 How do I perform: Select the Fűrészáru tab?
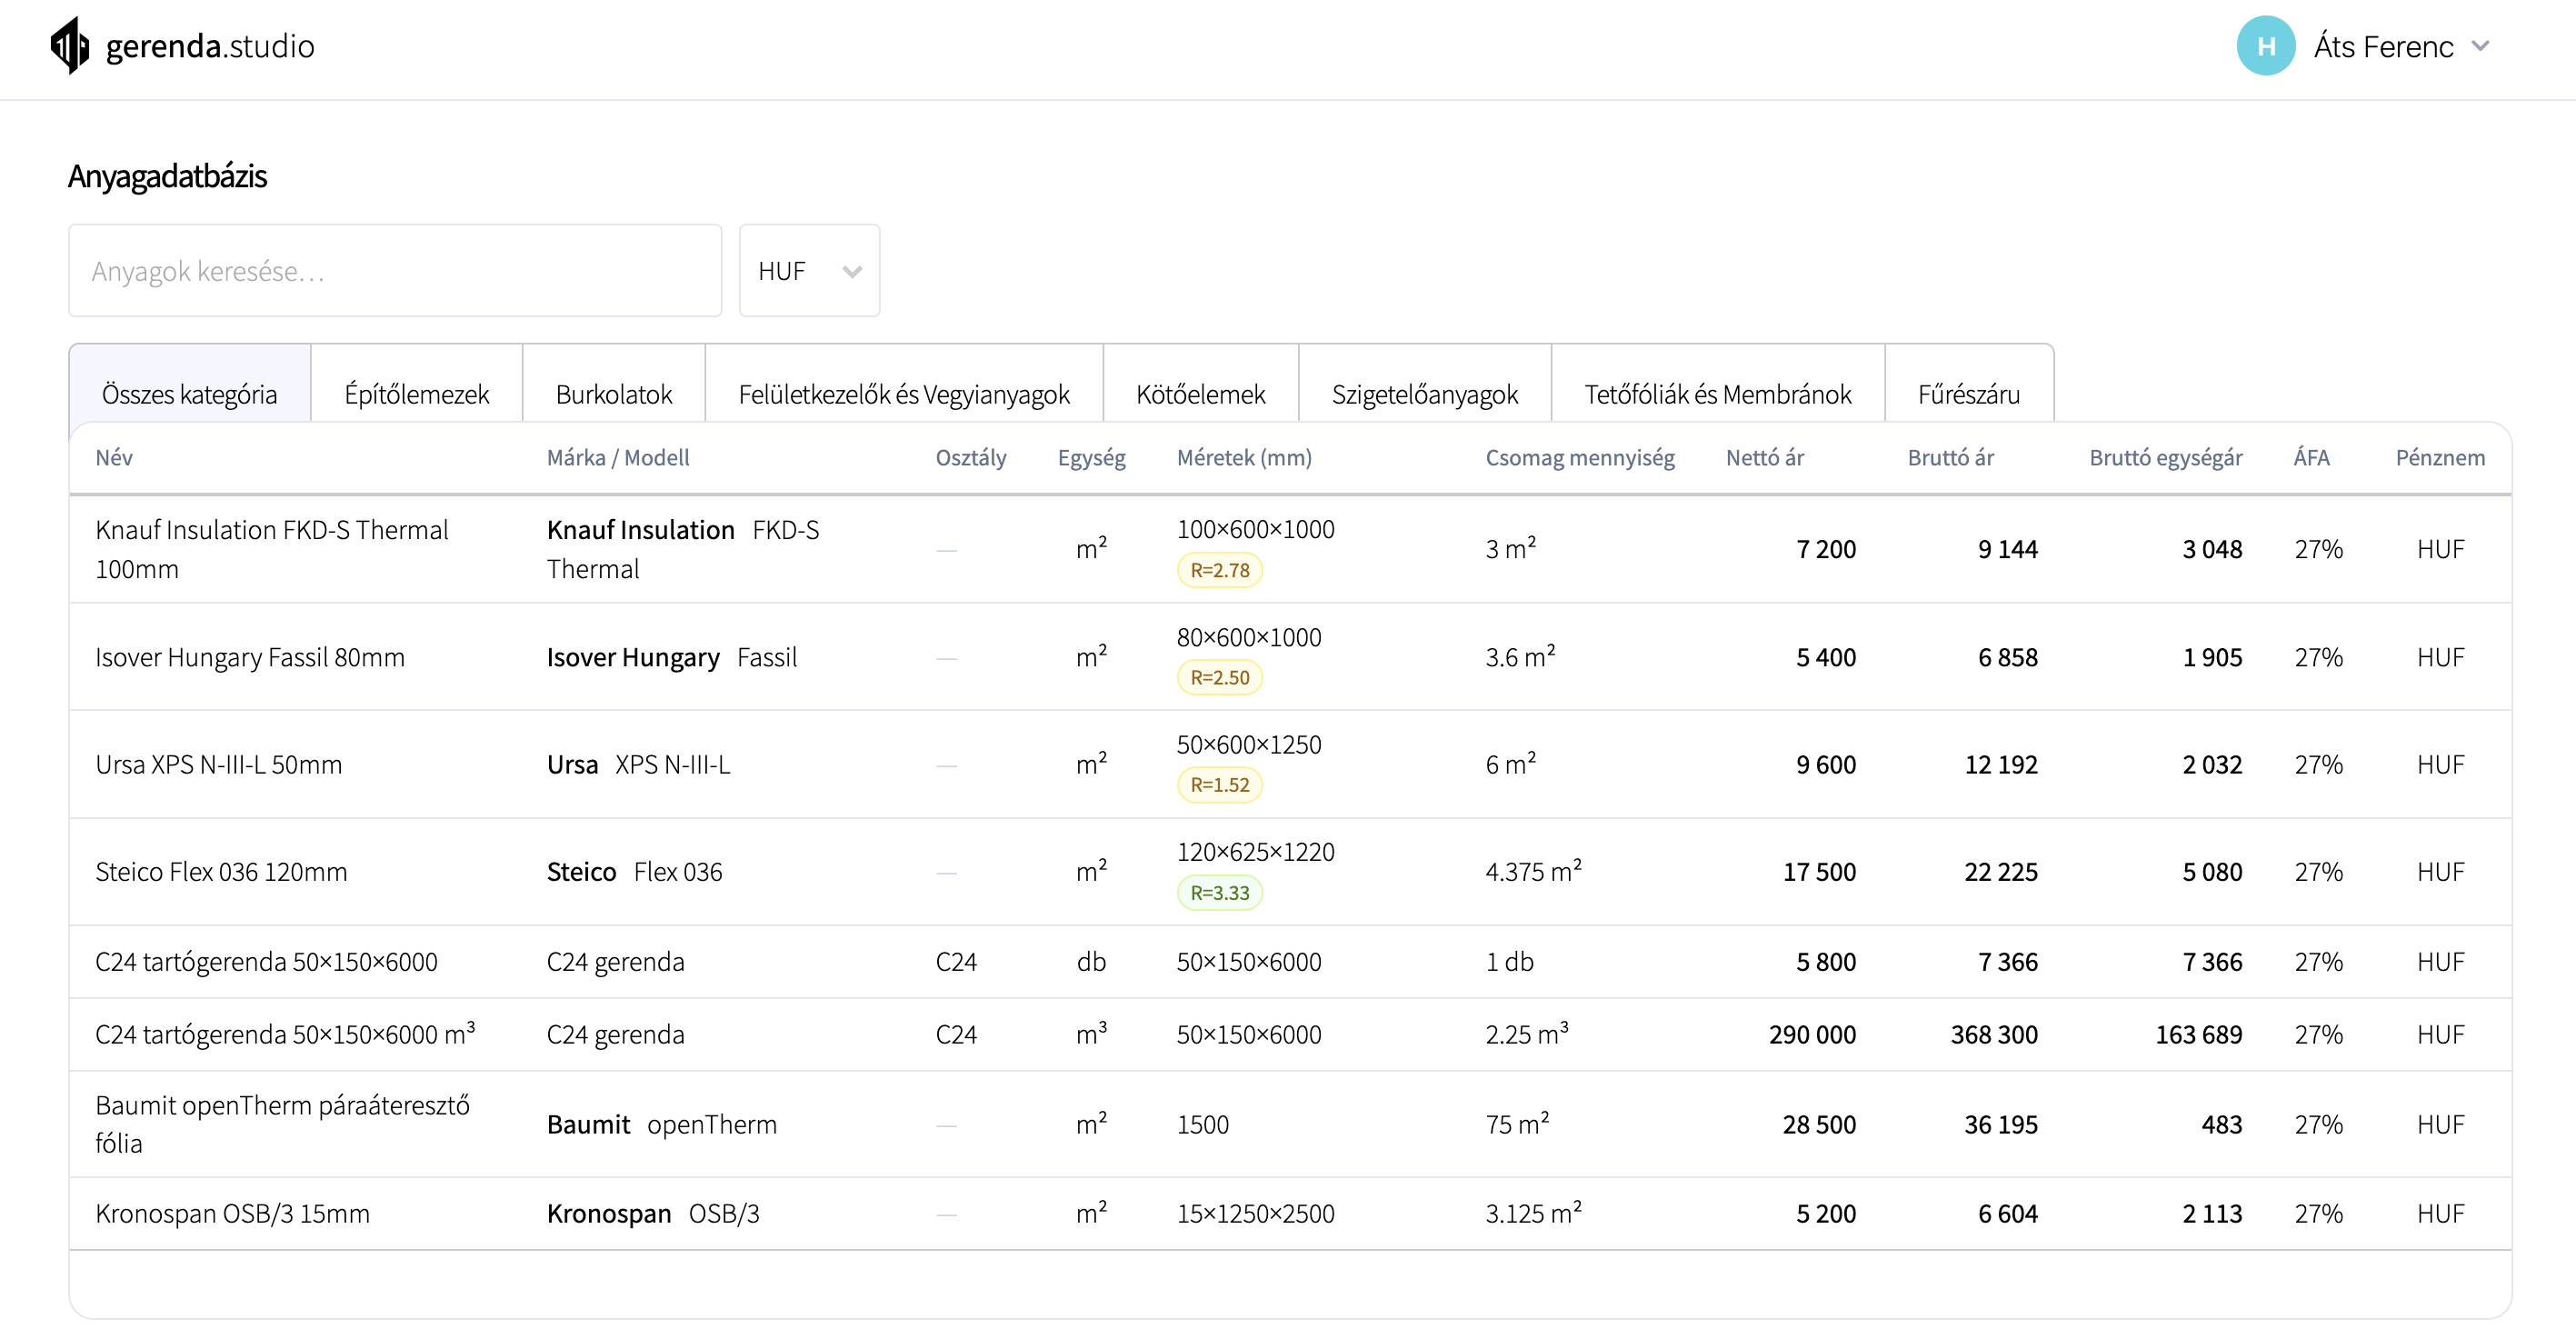[1968, 394]
